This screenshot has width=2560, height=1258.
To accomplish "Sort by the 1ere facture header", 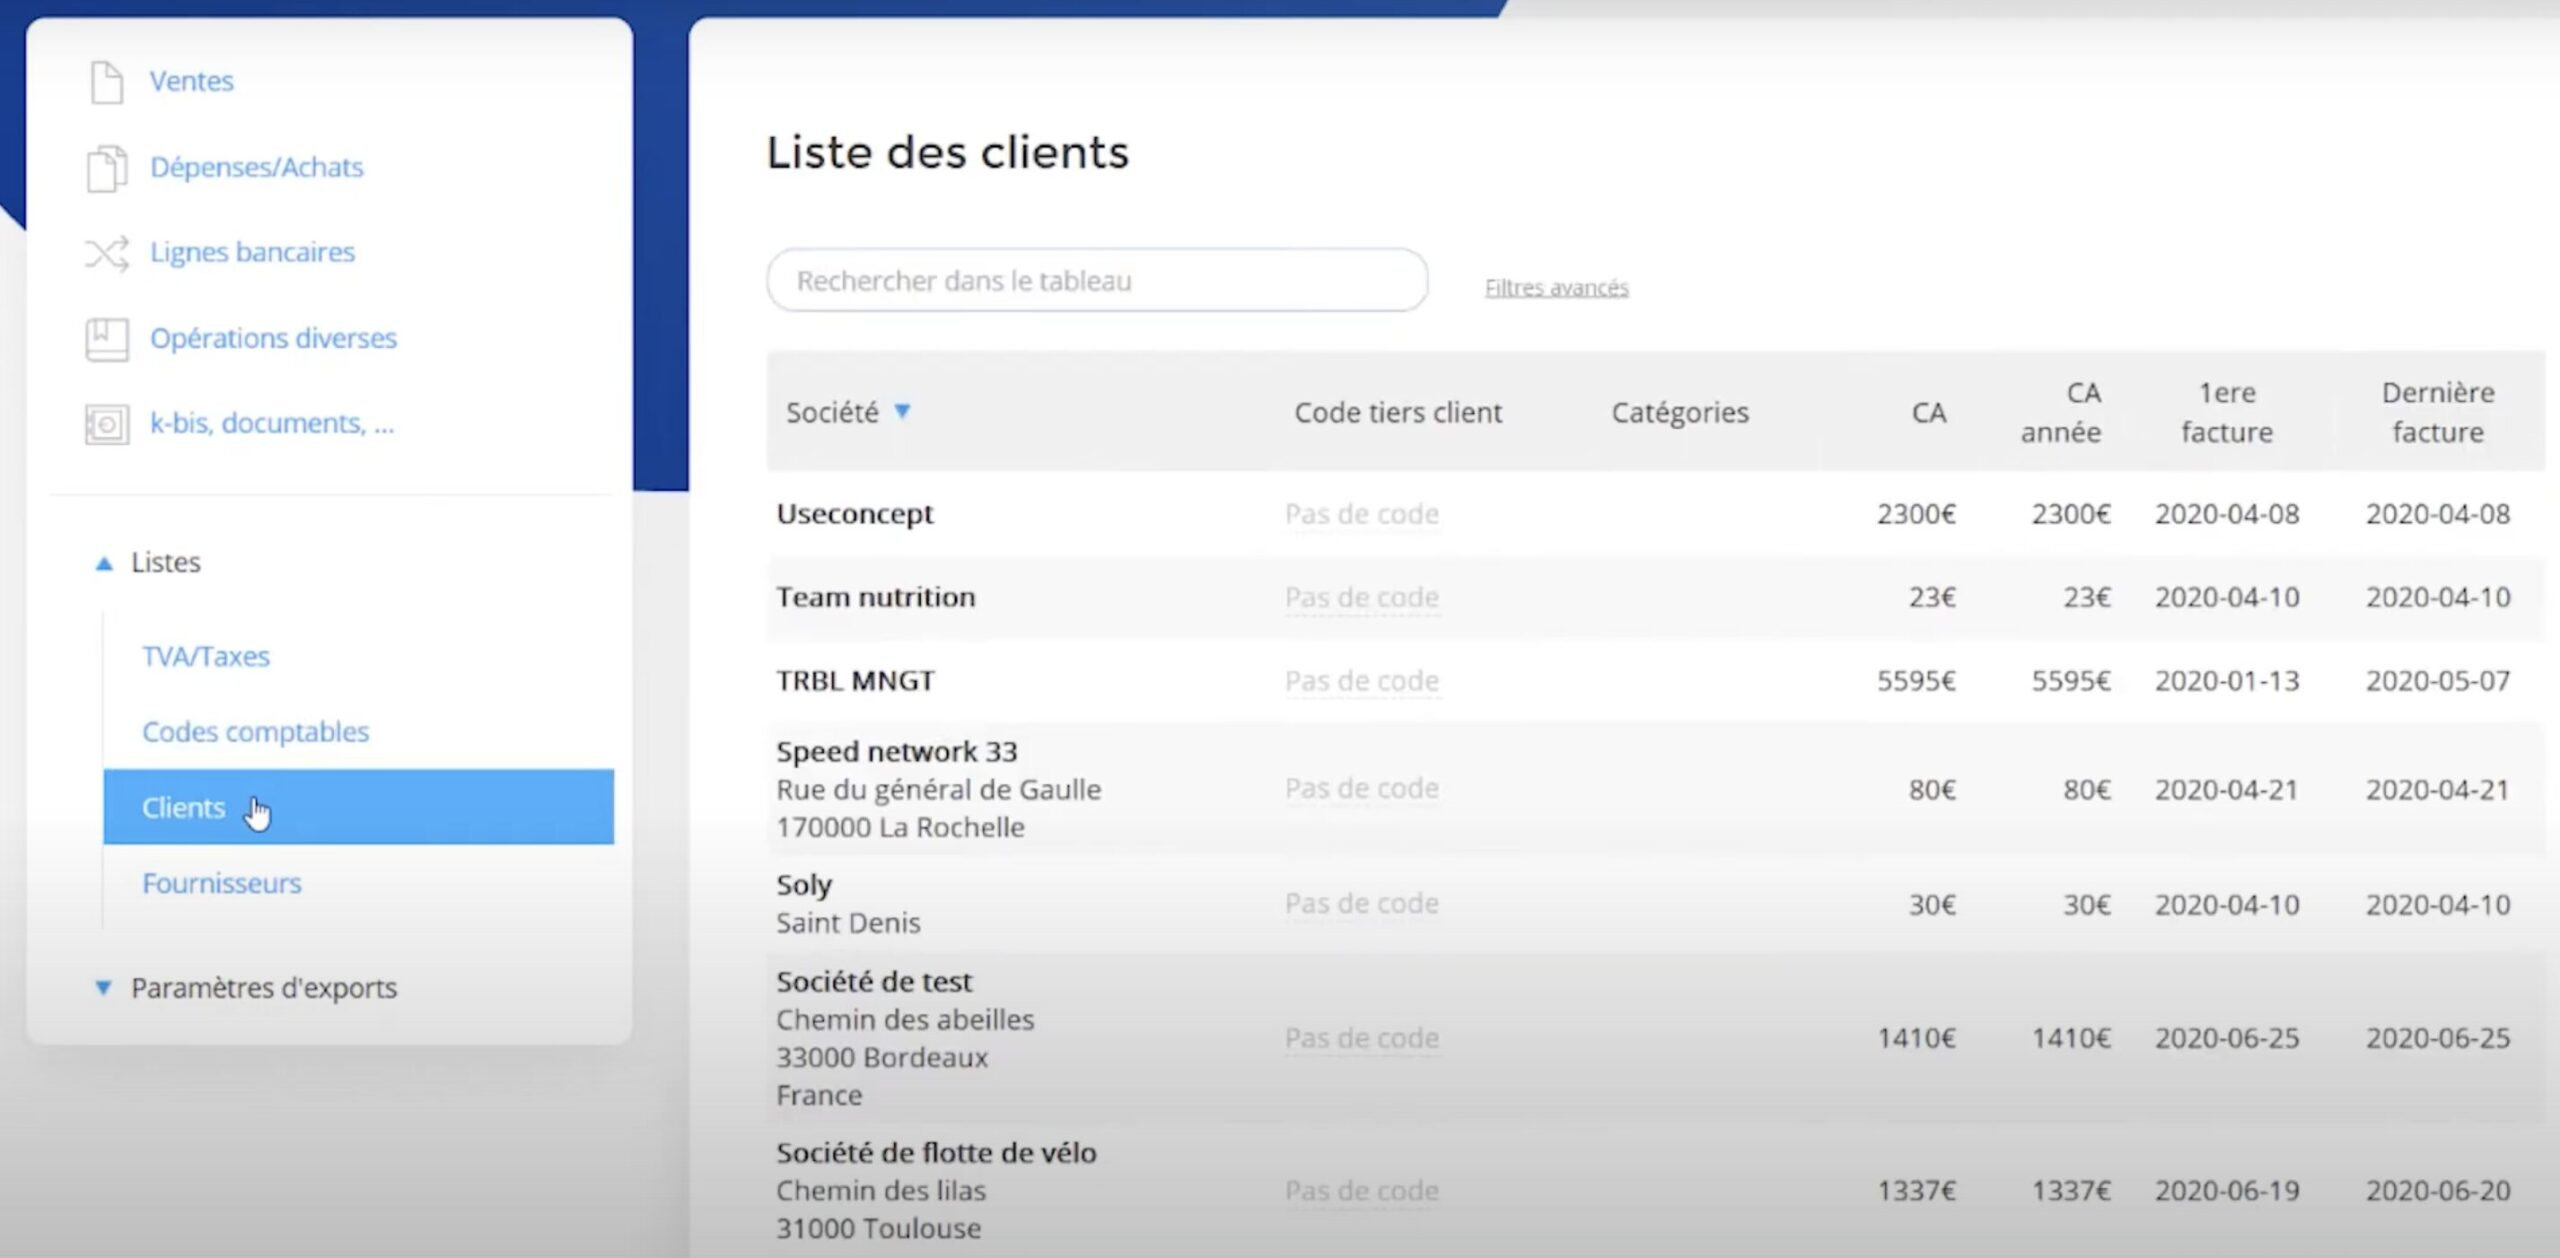I will (x=2227, y=412).
